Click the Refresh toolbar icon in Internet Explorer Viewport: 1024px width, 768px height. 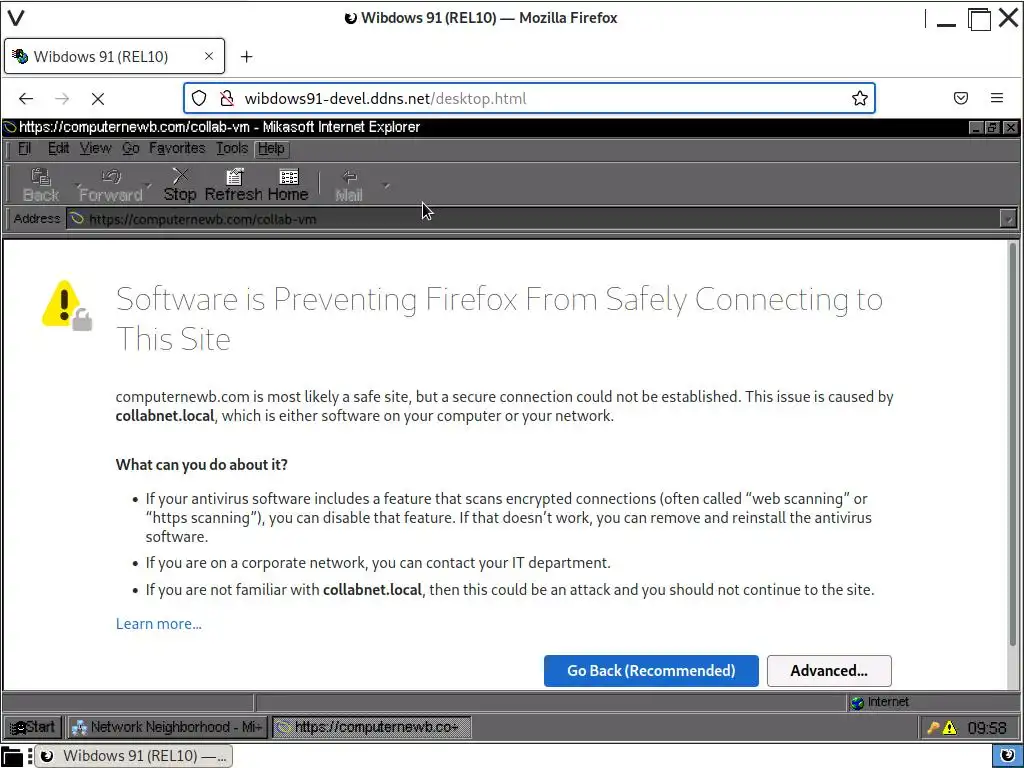click(x=234, y=185)
